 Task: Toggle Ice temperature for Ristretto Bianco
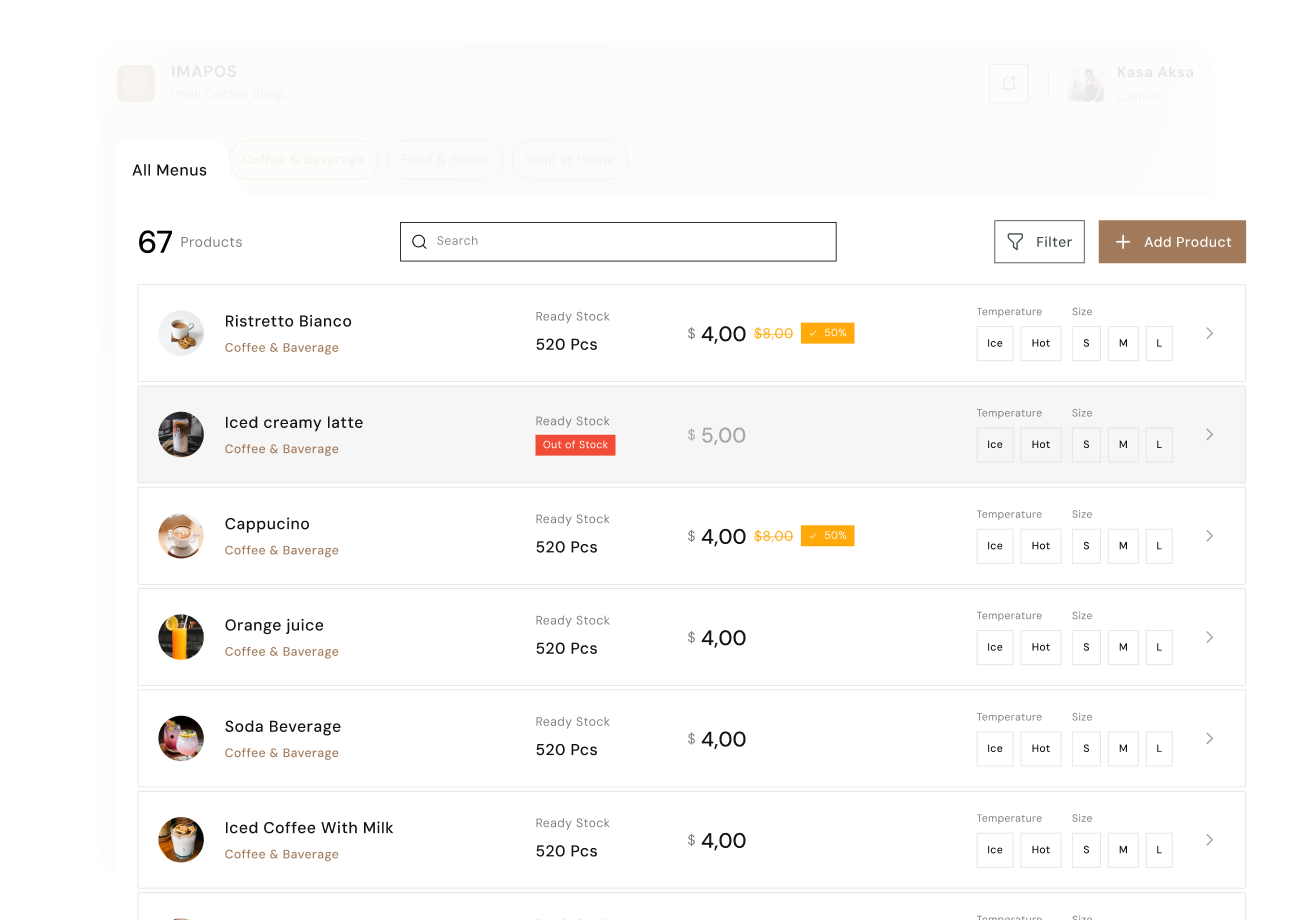pyautogui.click(x=994, y=343)
